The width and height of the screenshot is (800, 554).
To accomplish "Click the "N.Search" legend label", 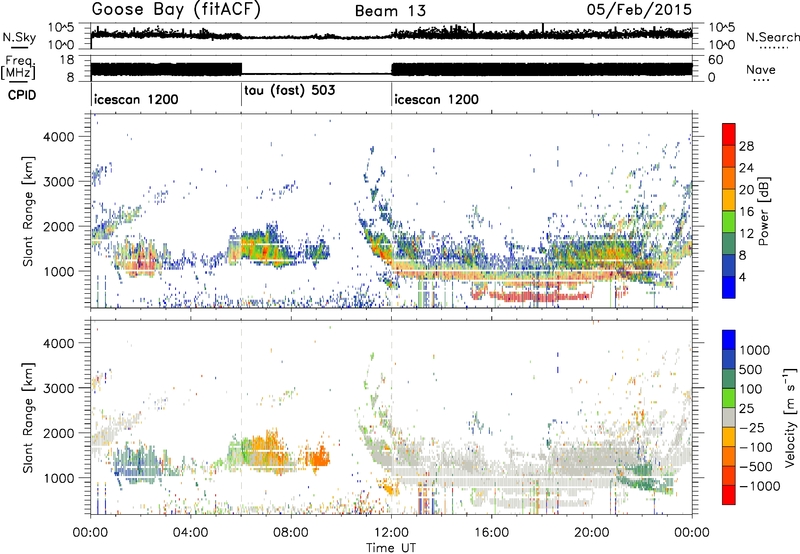I will (x=773, y=37).
